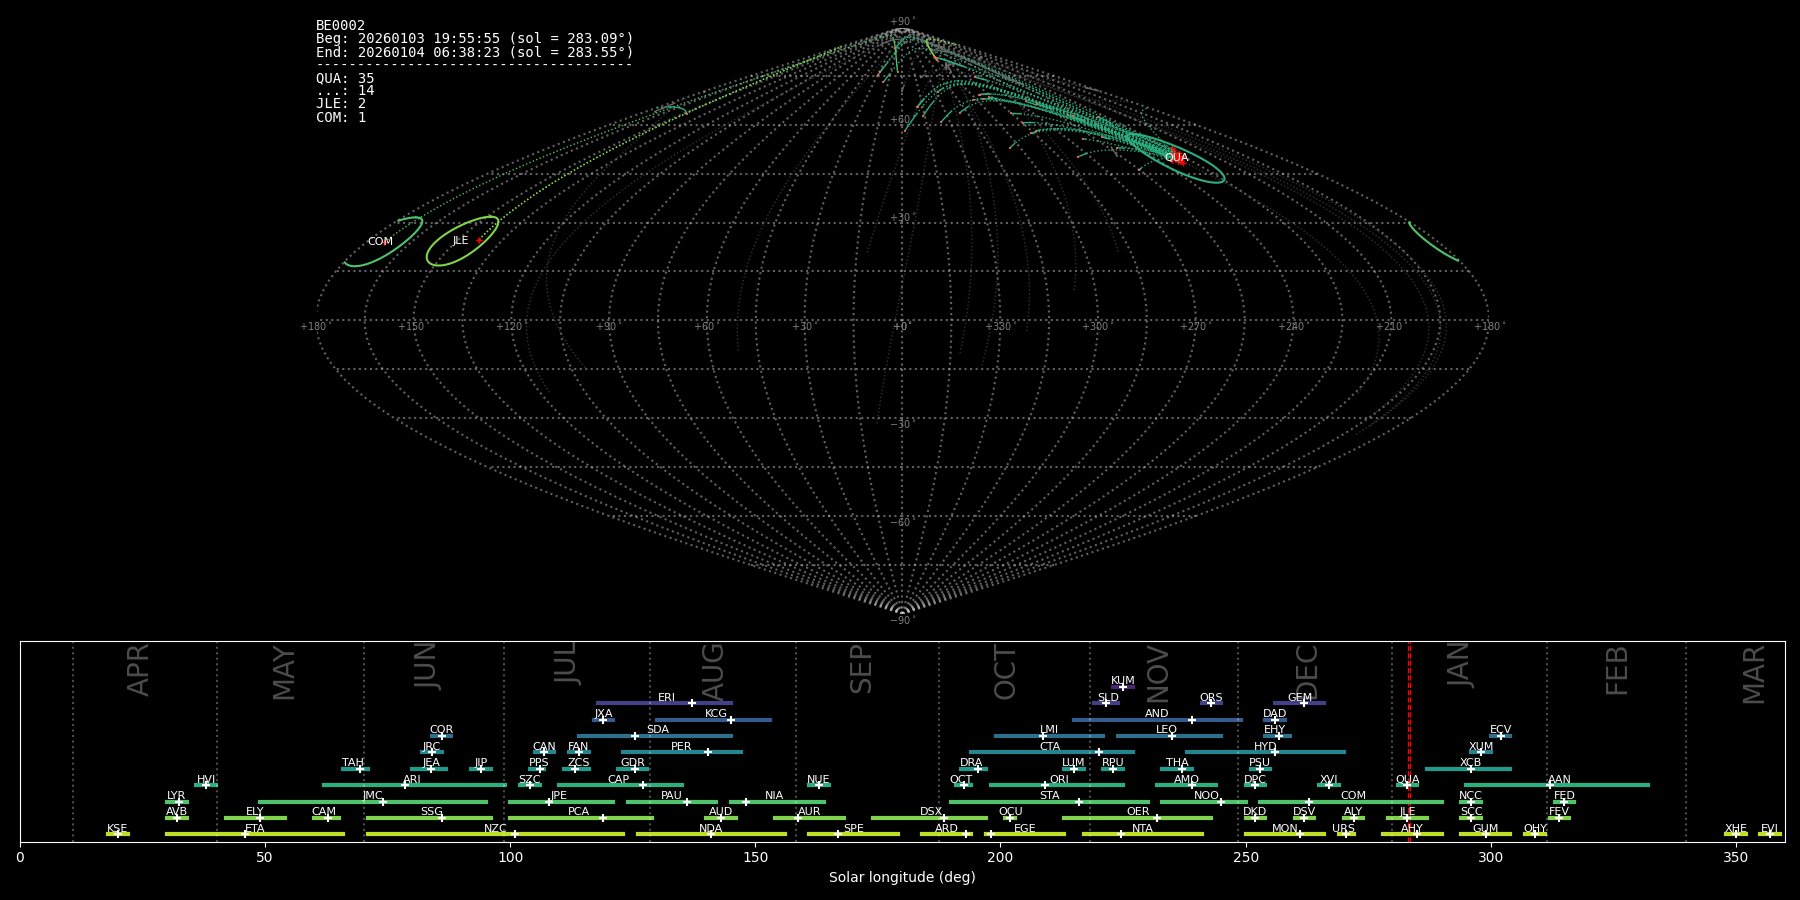Click the LEO shower label in the timeline
Viewport: 1800px width, 900px height.
(1166, 730)
